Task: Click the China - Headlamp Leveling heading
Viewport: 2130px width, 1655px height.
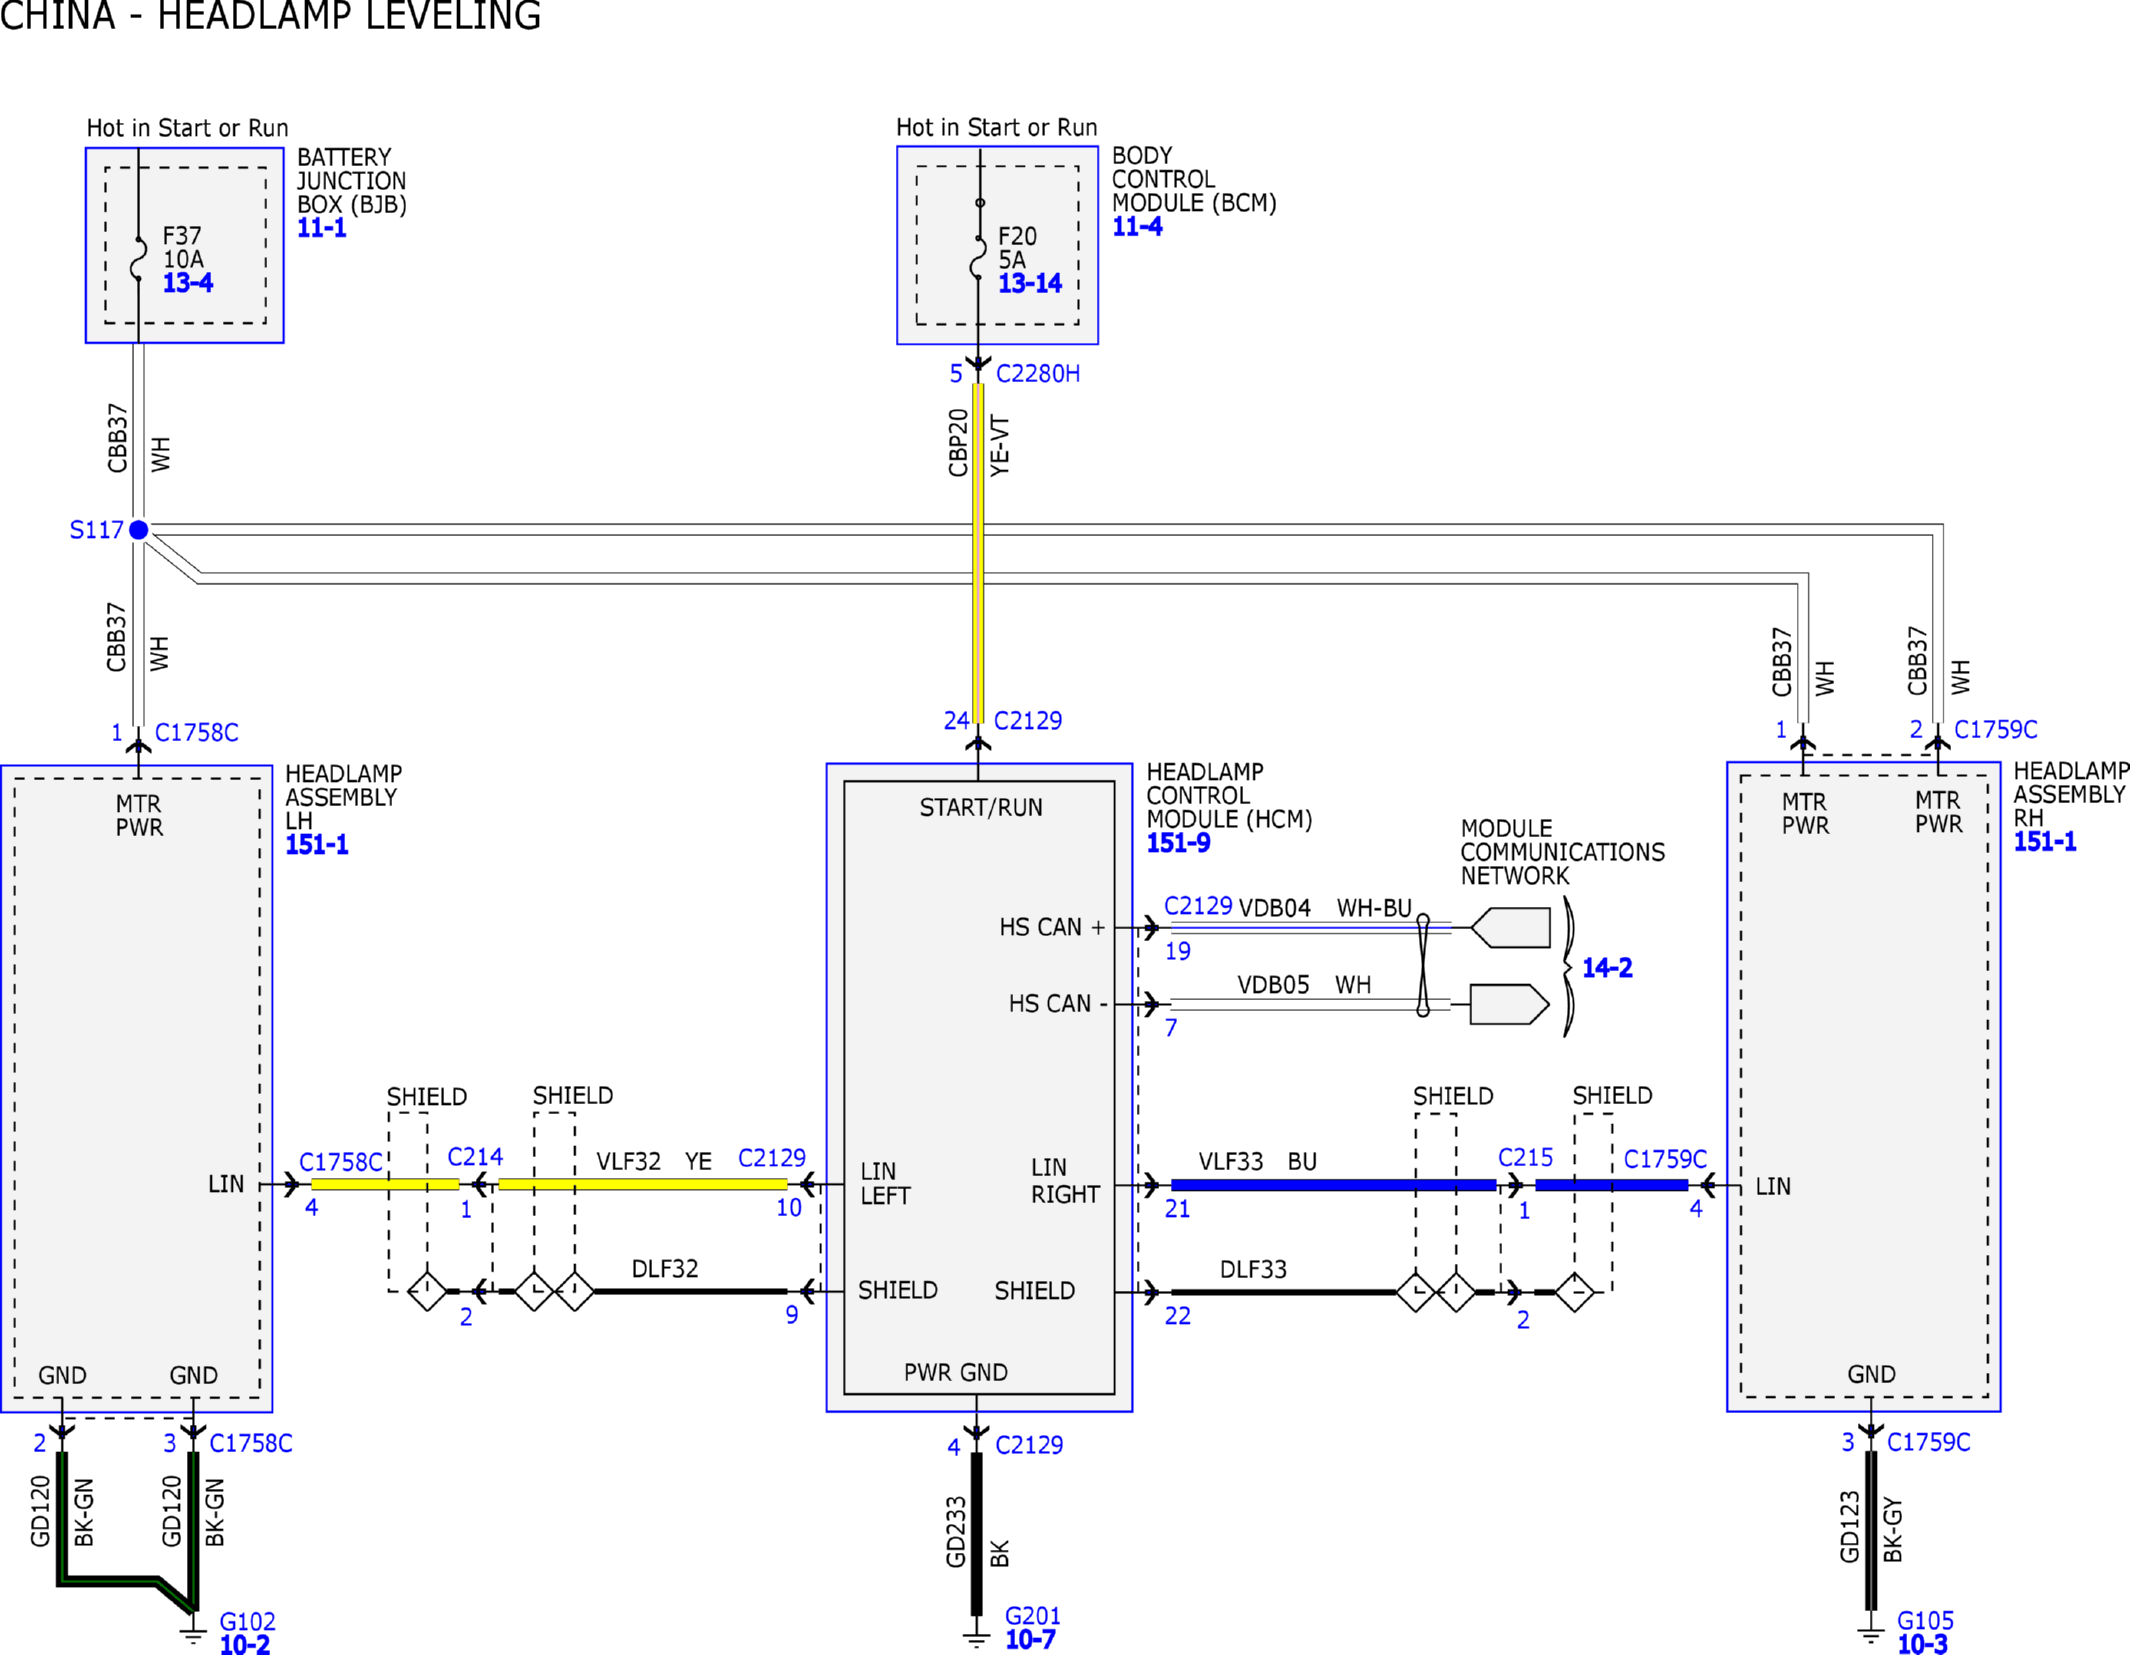Action: click(271, 16)
